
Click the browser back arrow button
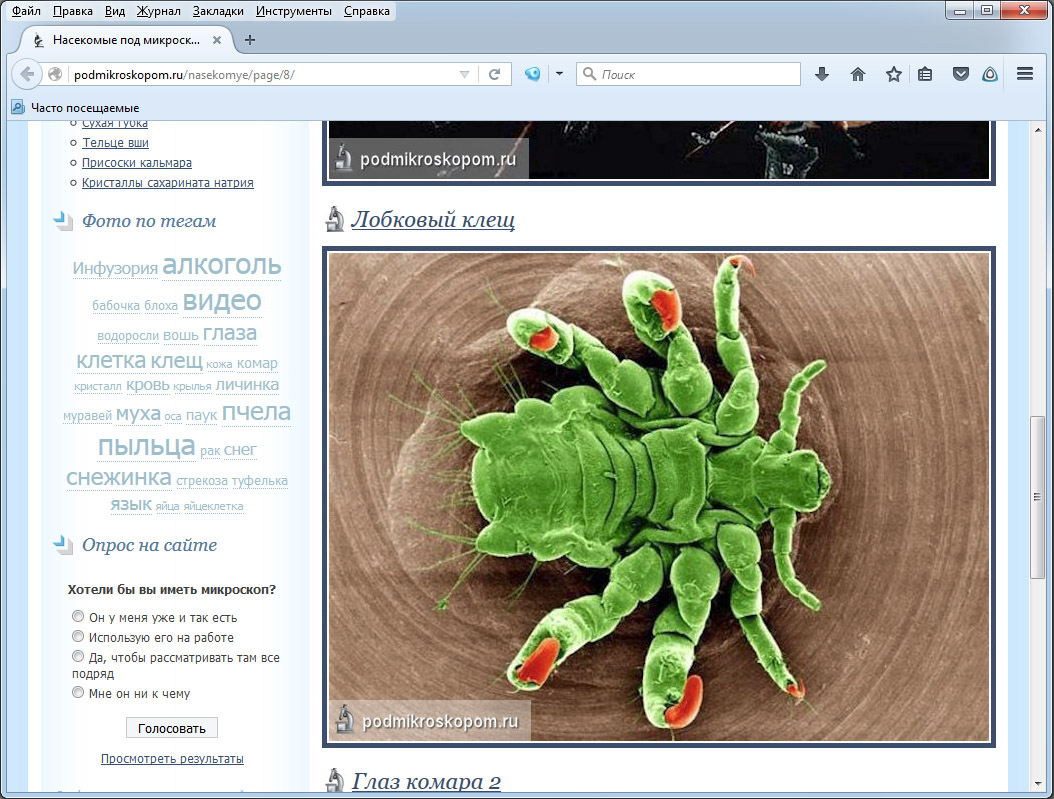[x=27, y=74]
